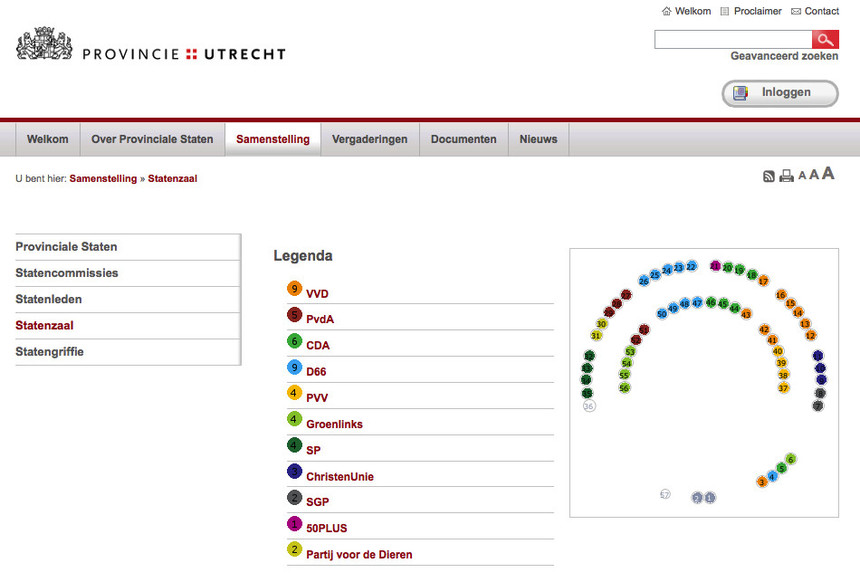Click the green CDA legend circle showing 6
This screenshot has height=582, width=860.
pos(295,341)
